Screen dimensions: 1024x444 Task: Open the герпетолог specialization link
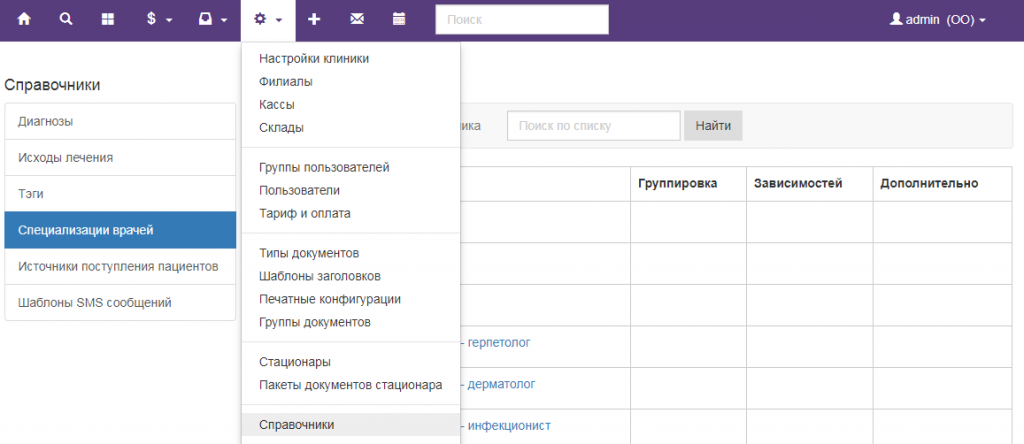(x=500, y=342)
